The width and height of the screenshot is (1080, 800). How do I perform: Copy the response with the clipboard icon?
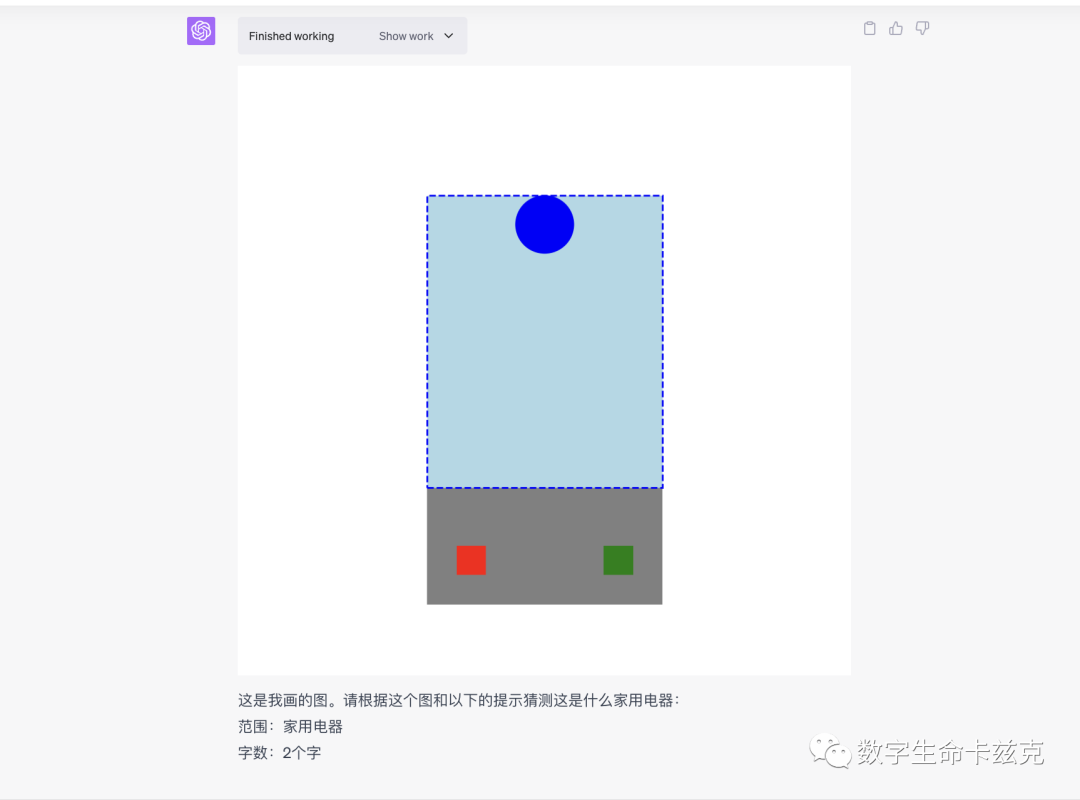(870, 28)
